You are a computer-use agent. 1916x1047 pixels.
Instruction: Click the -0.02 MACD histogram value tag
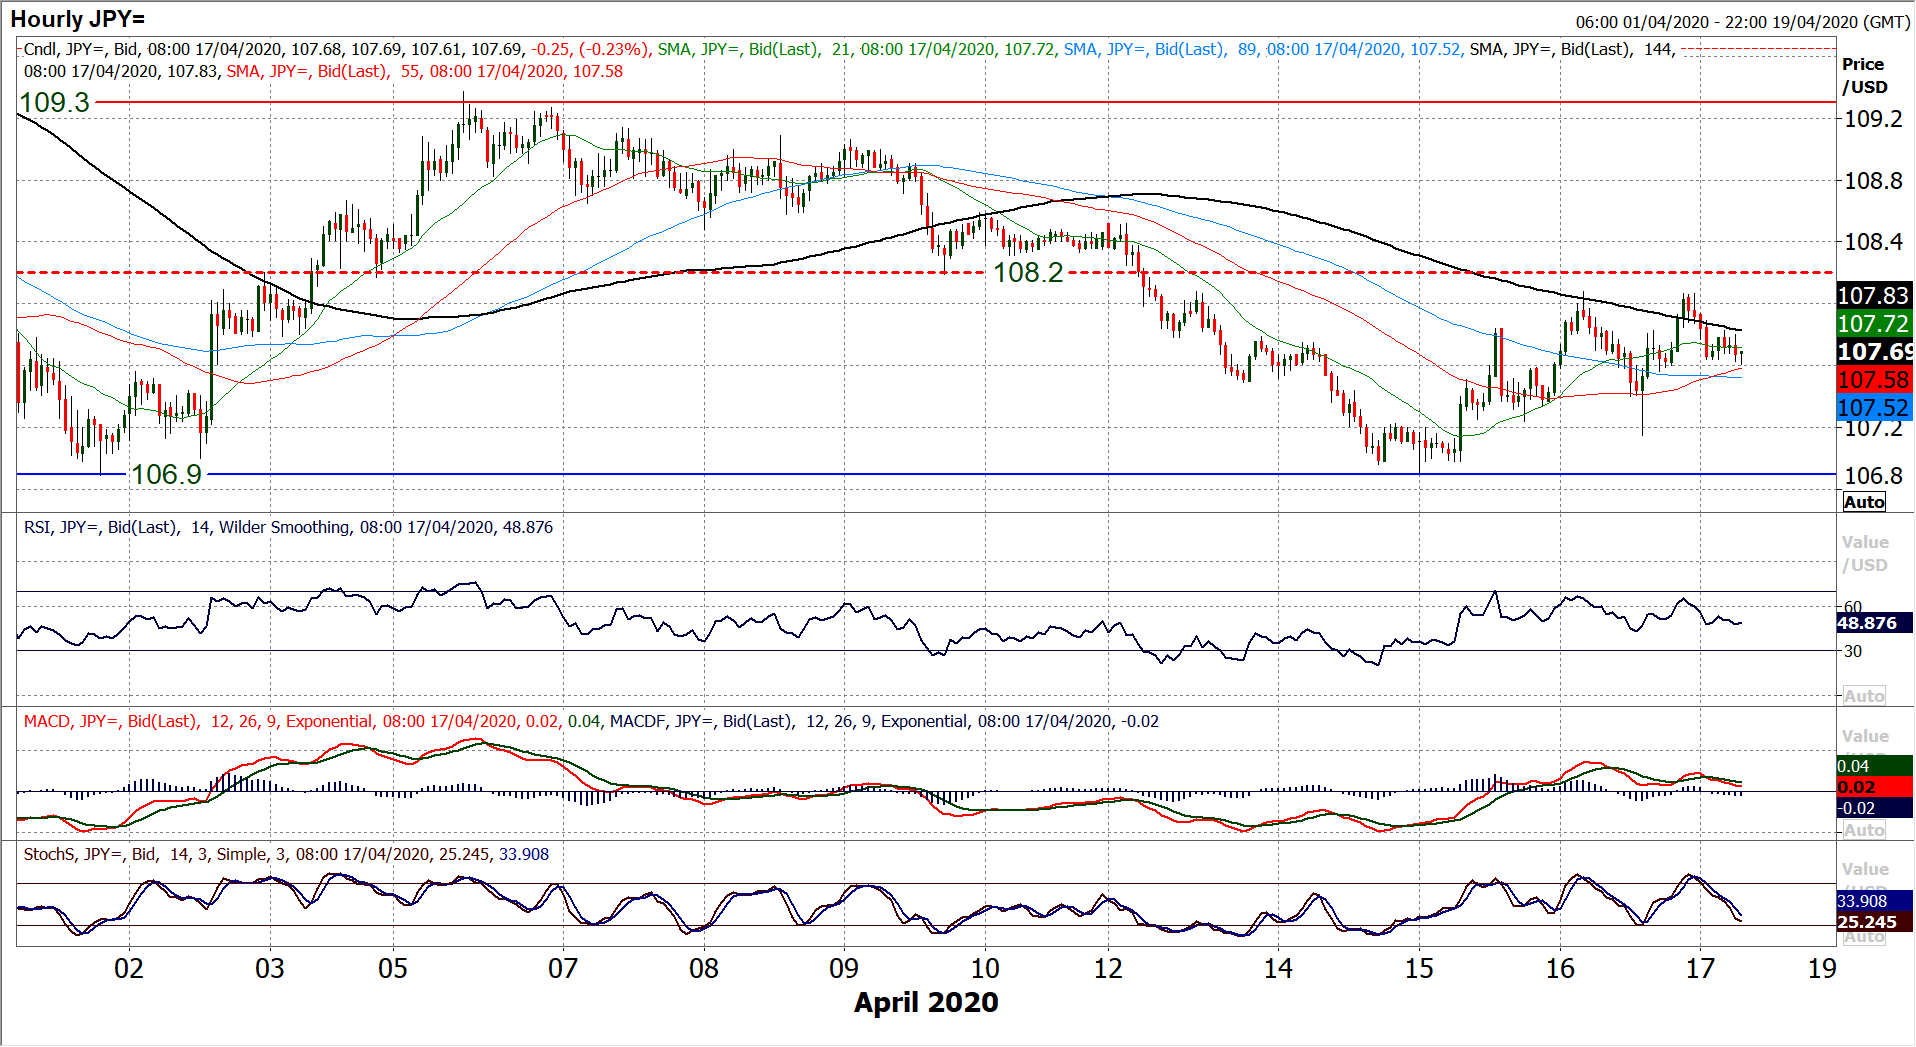pos(1874,808)
